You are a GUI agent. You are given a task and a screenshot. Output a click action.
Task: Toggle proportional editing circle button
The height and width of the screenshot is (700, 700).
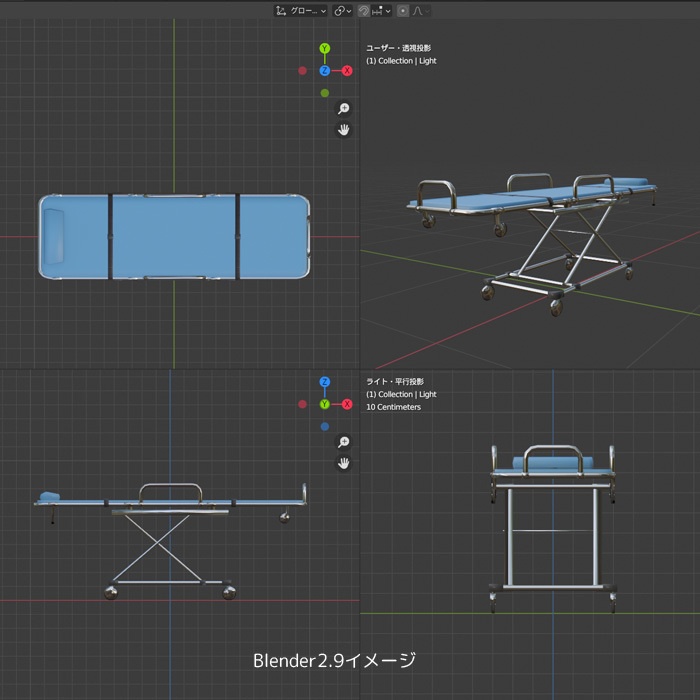403,11
